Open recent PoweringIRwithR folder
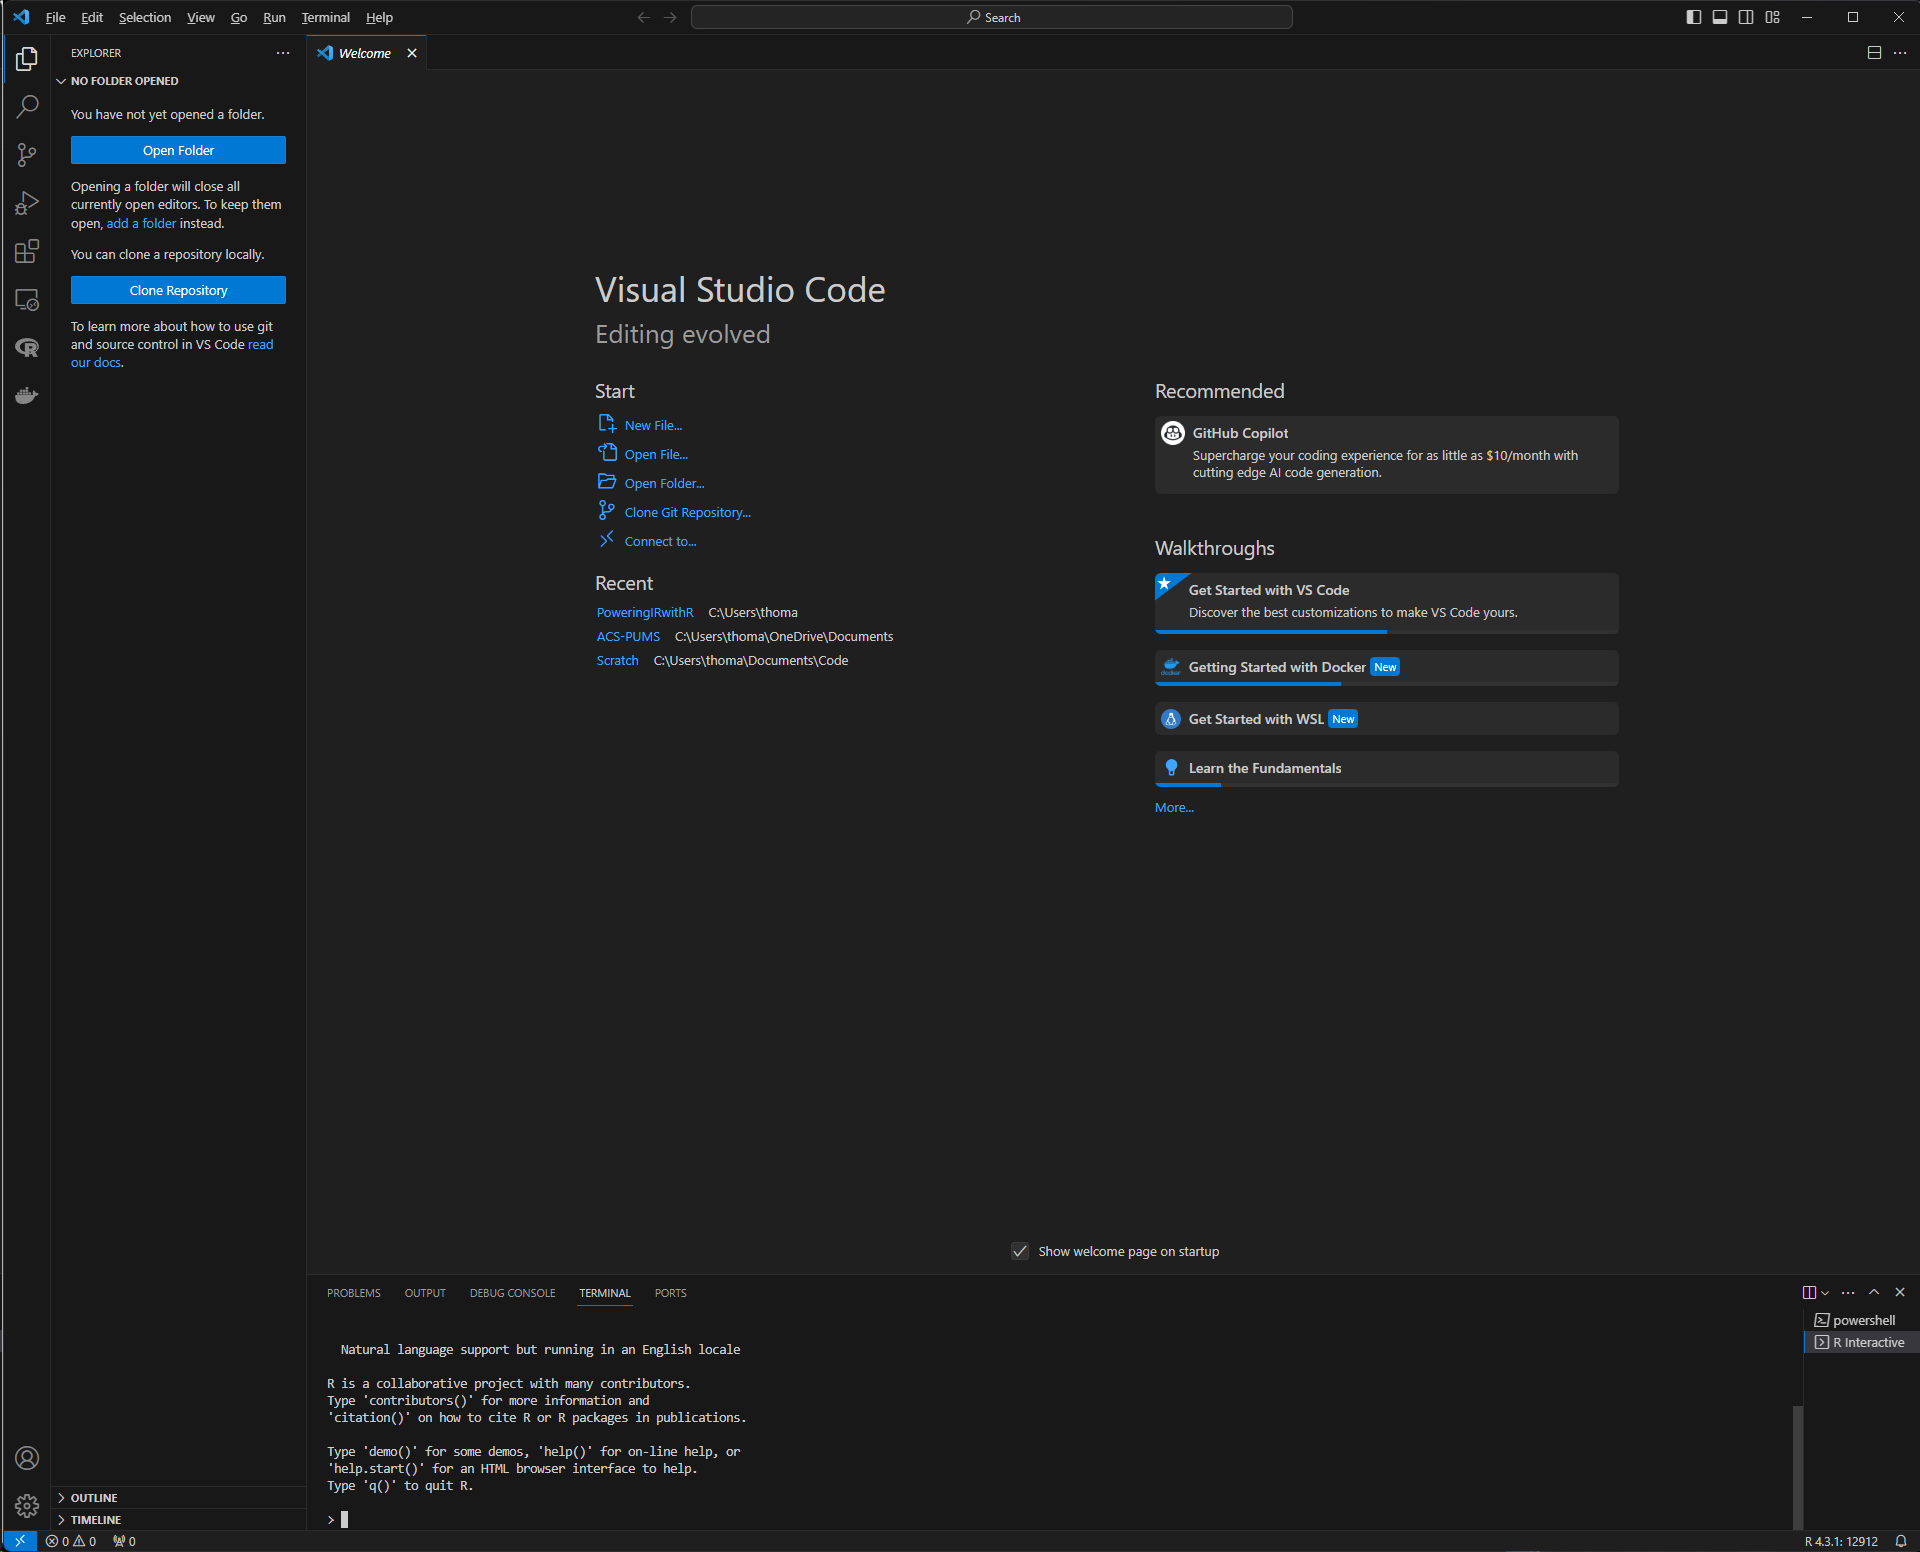Viewport: 1920px width, 1552px height. [x=644, y=612]
